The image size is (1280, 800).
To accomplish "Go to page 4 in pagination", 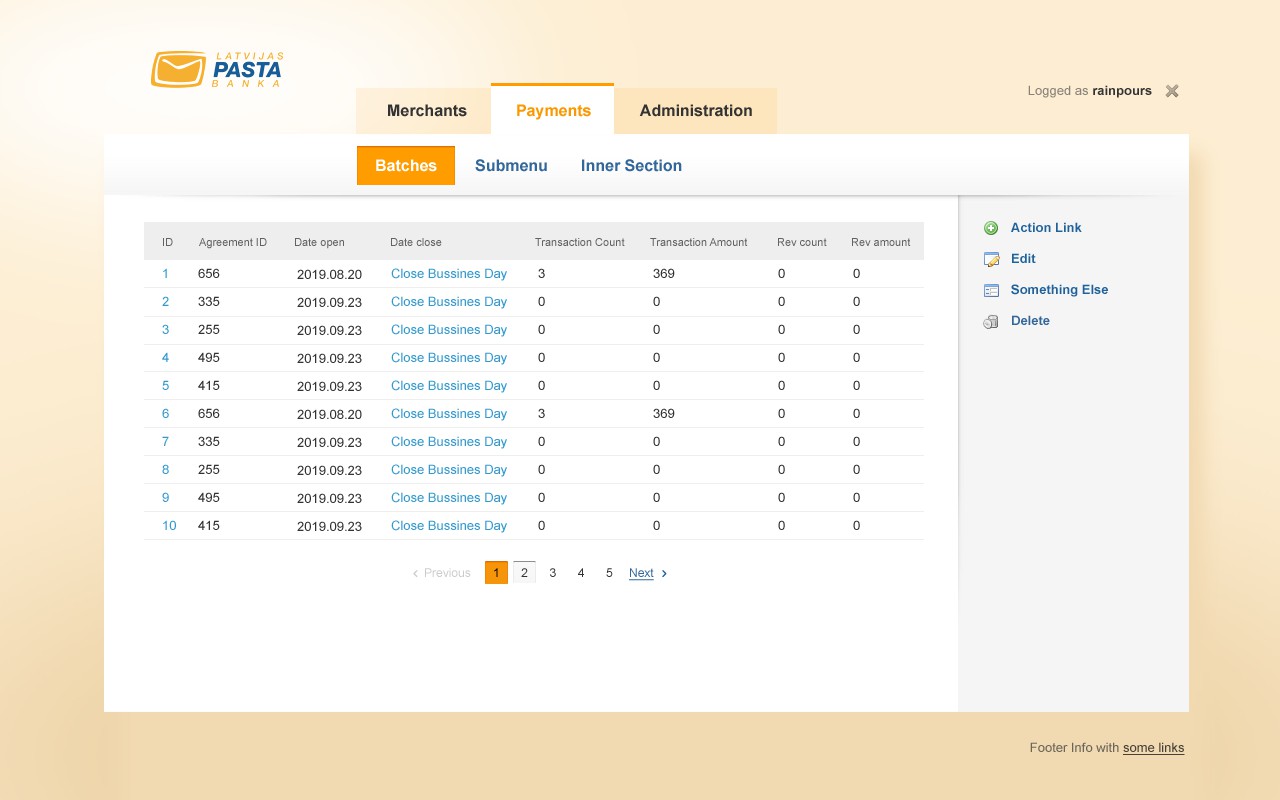I will [x=580, y=573].
